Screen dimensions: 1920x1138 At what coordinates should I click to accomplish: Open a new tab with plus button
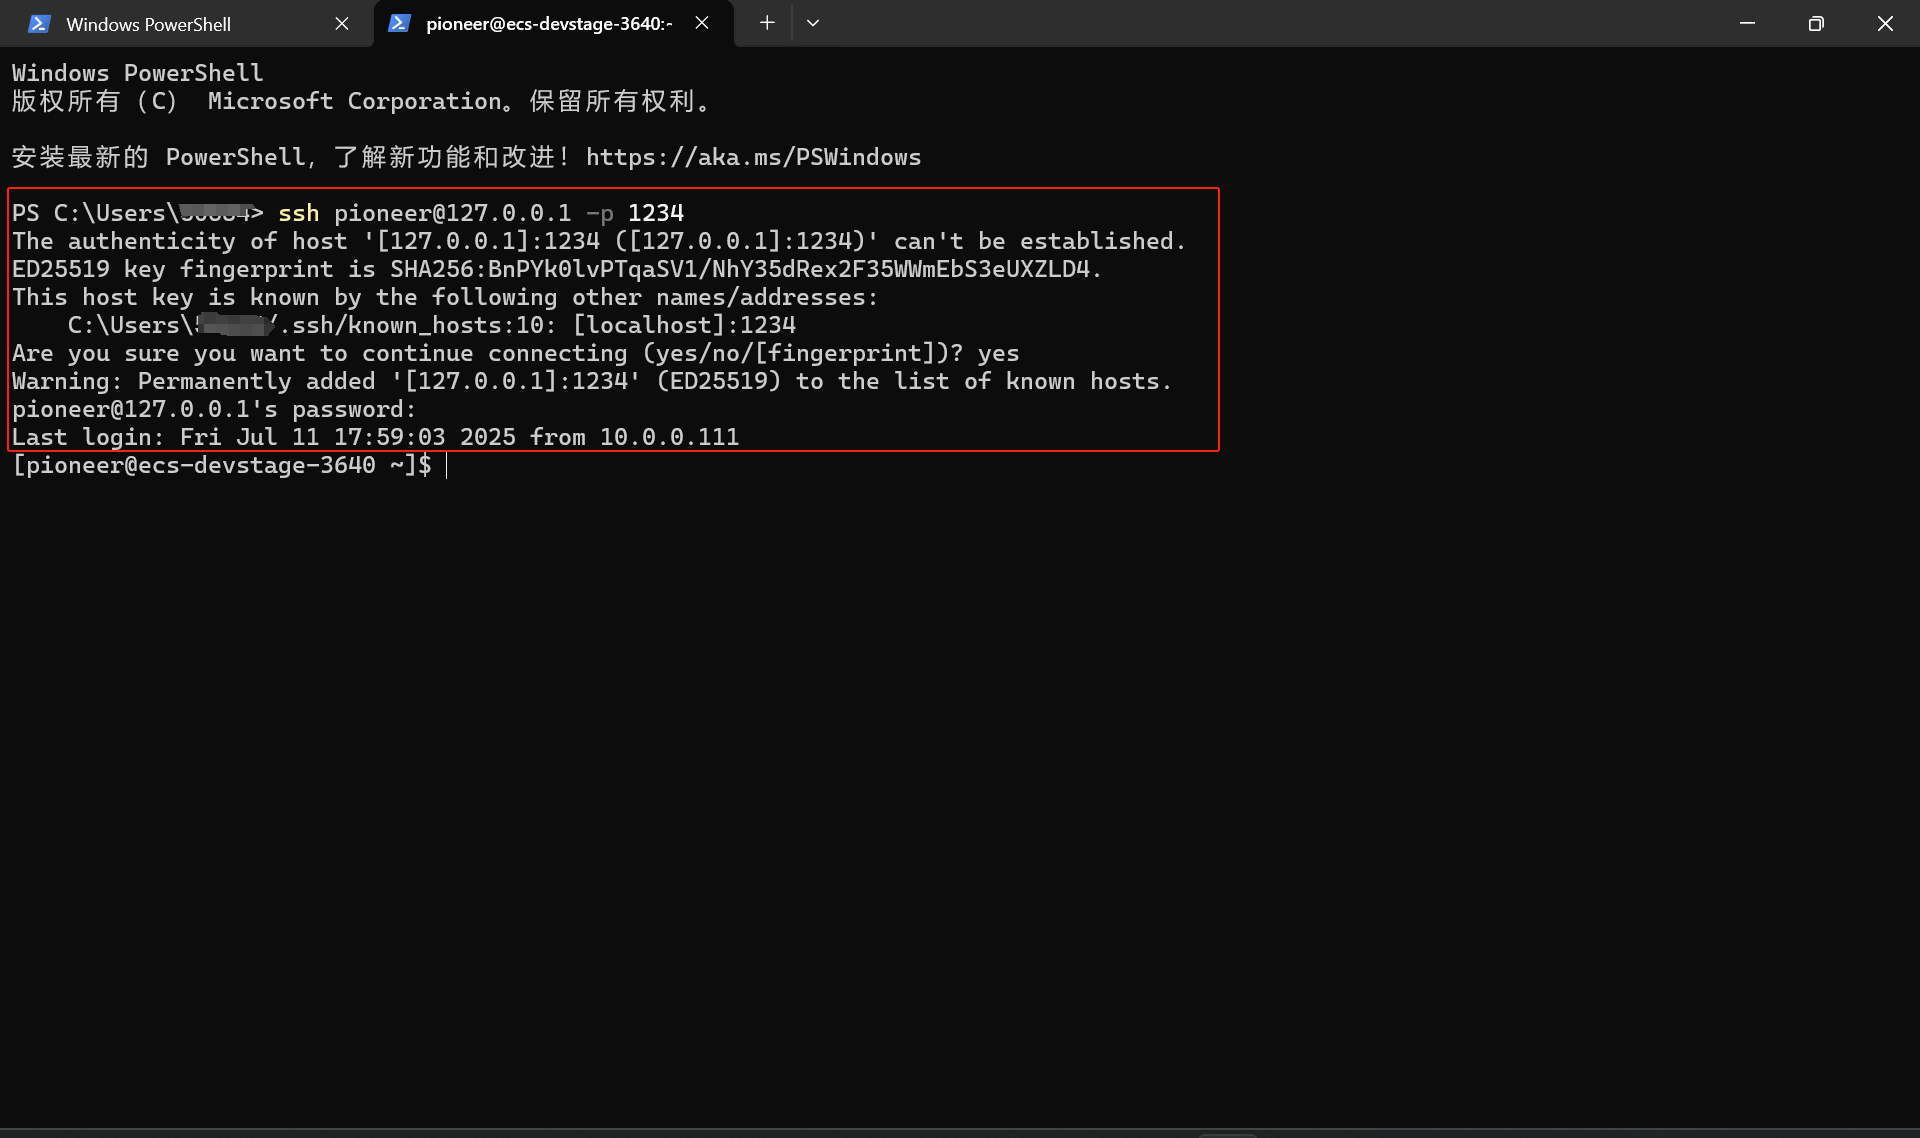coord(767,23)
